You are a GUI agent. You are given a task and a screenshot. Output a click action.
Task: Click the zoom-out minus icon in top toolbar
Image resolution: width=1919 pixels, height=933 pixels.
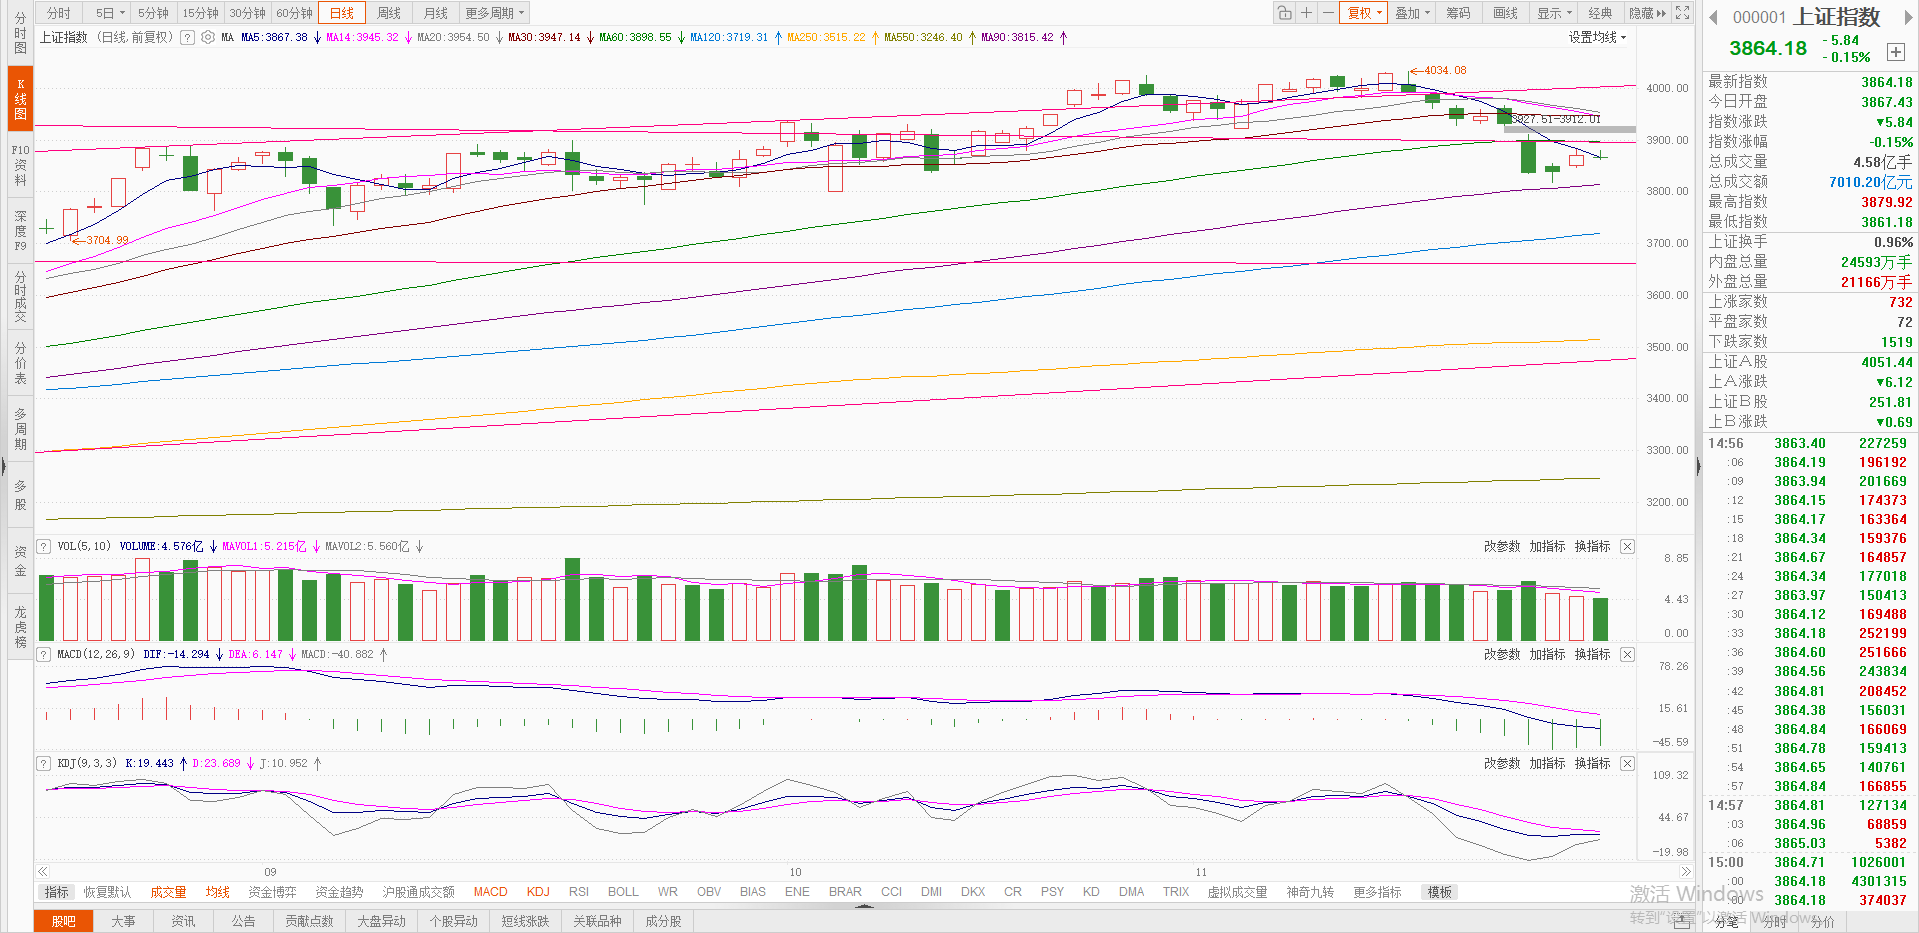(x=1328, y=13)
